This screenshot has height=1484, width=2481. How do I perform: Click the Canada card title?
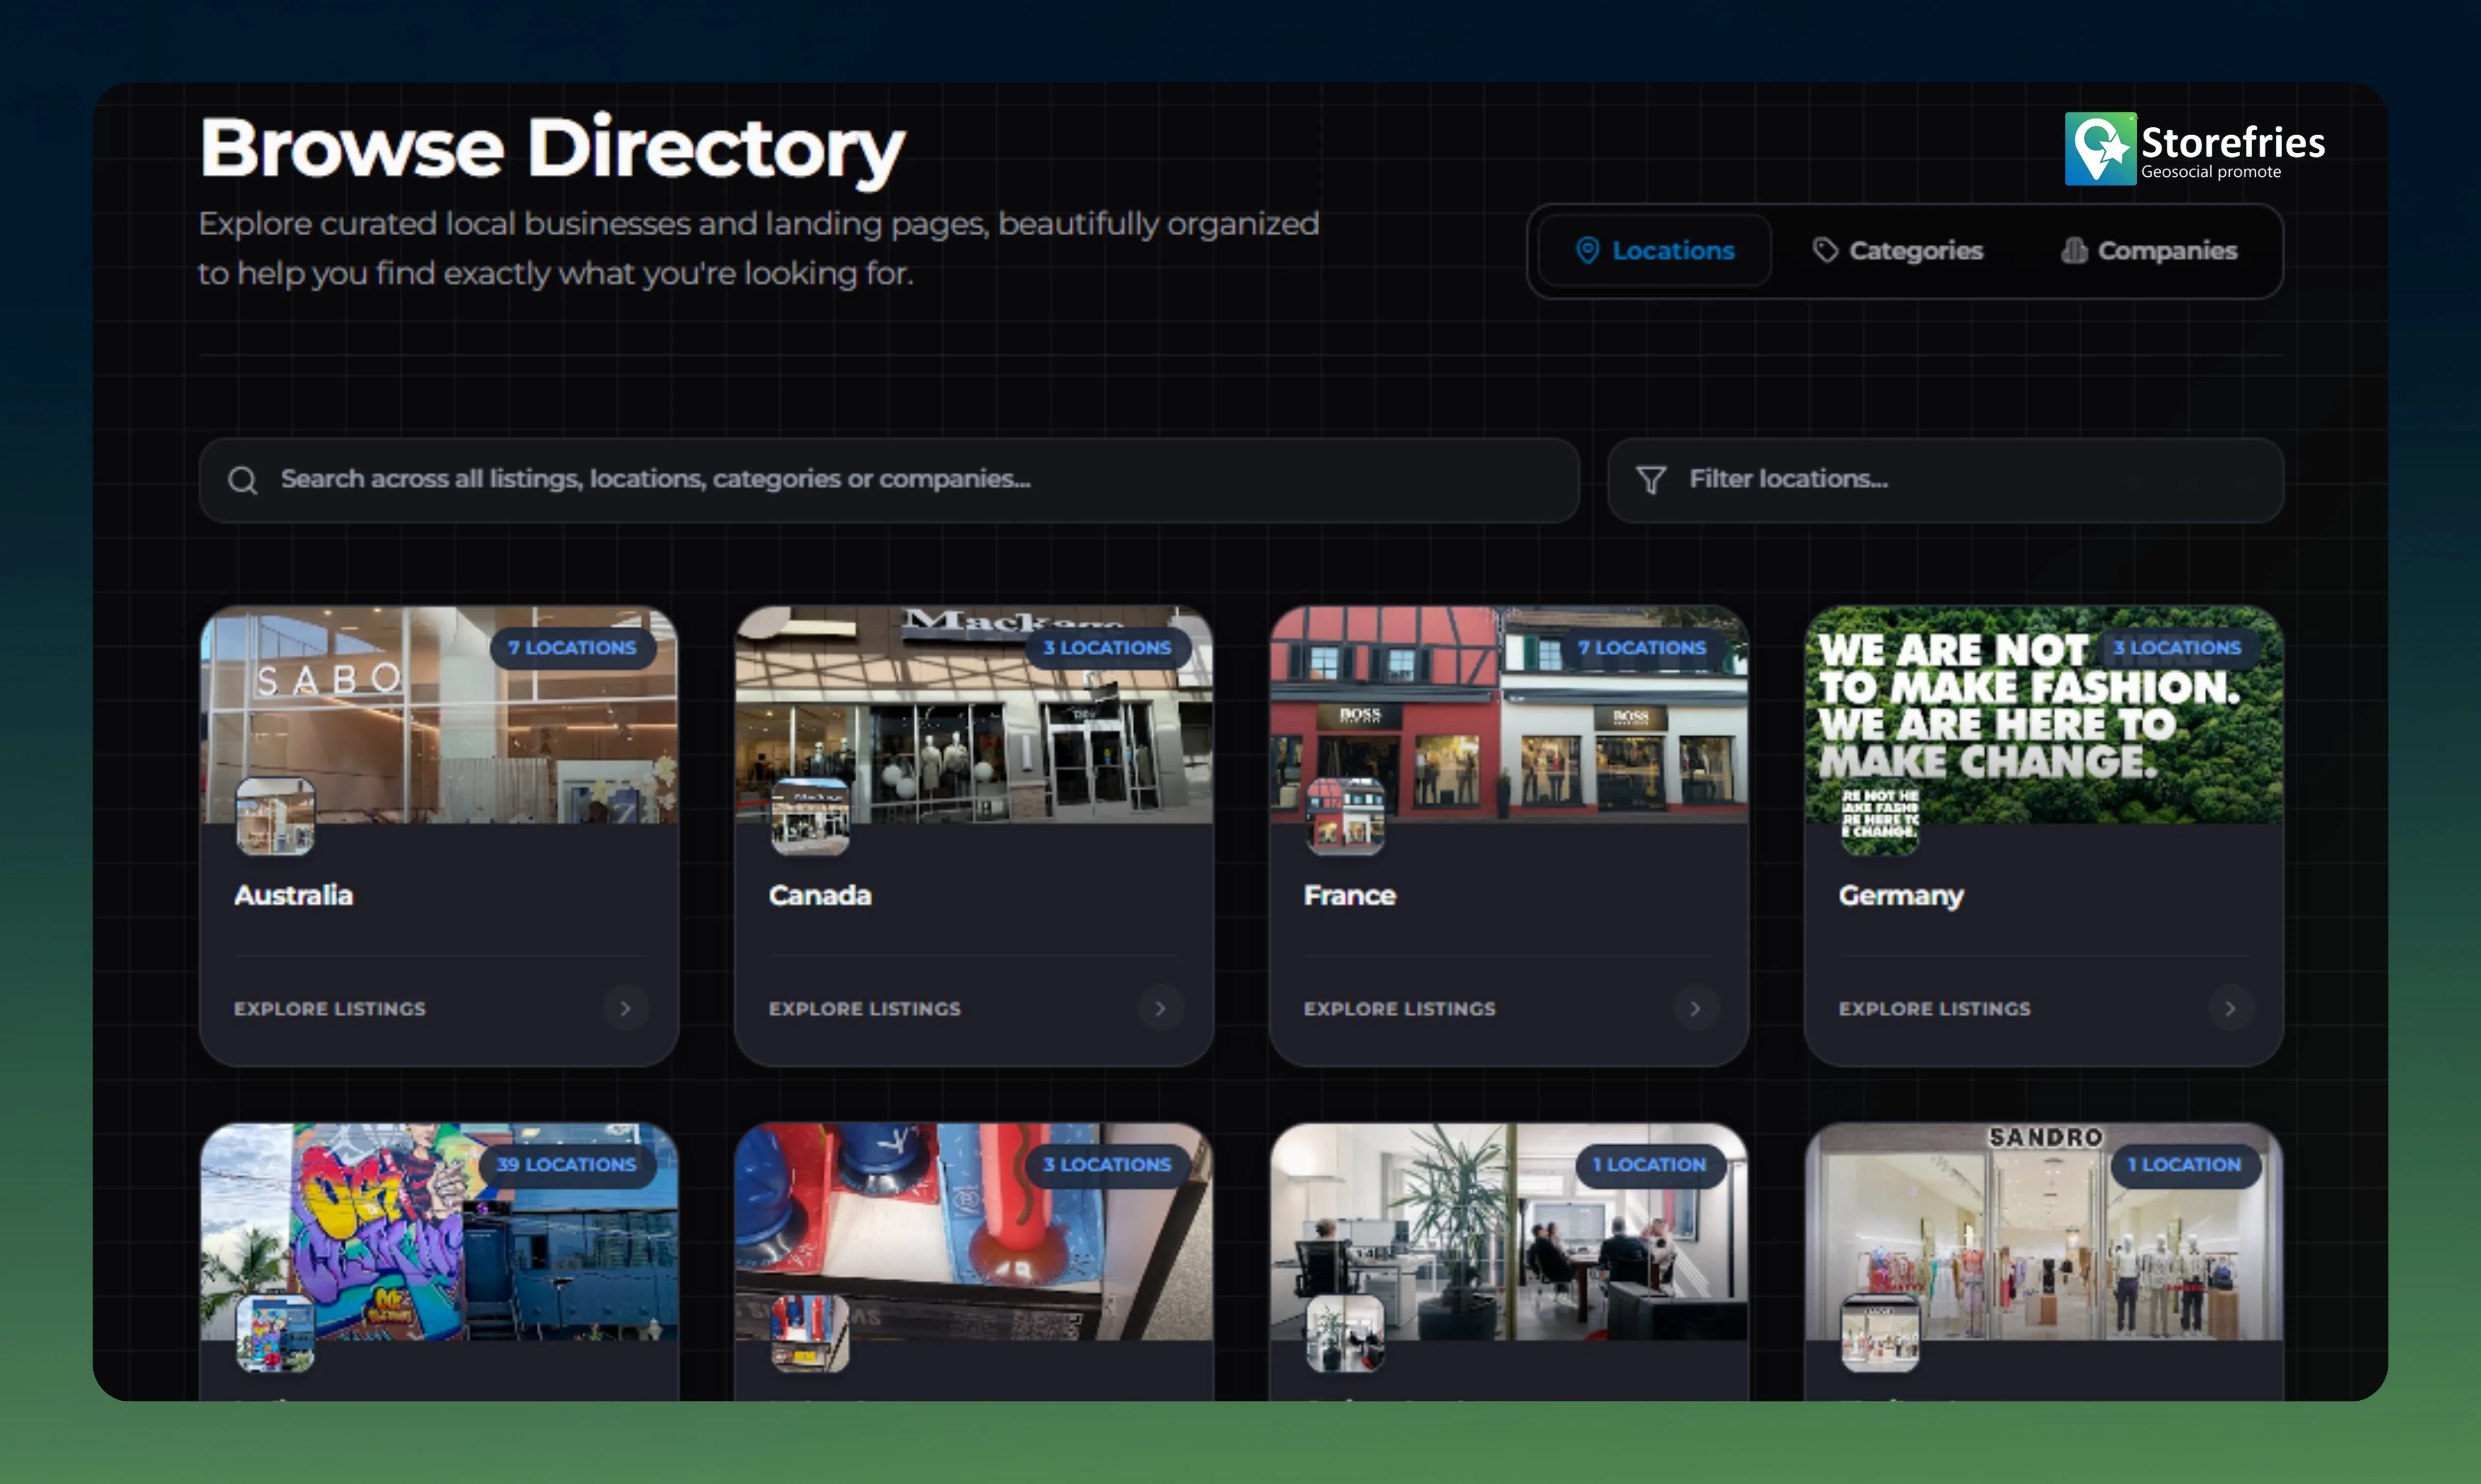tap(820, 895)
